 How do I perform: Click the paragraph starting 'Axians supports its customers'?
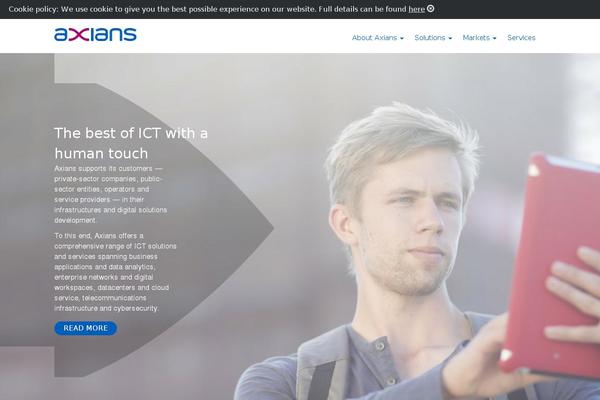(x=111, y=194)
